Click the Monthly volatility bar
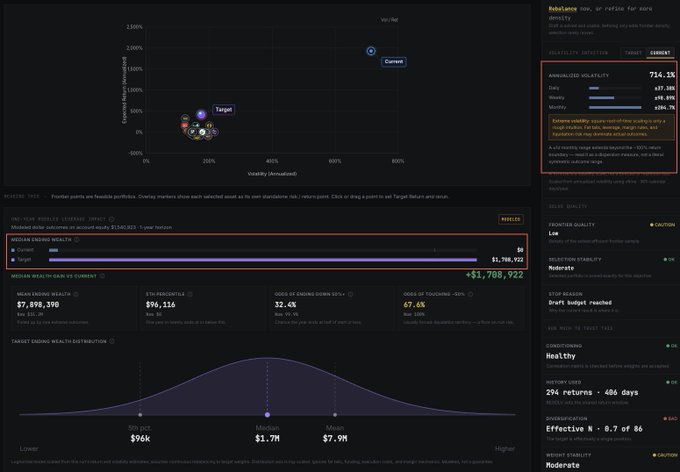This screenshot has width=680, height=472. point(615,107)
